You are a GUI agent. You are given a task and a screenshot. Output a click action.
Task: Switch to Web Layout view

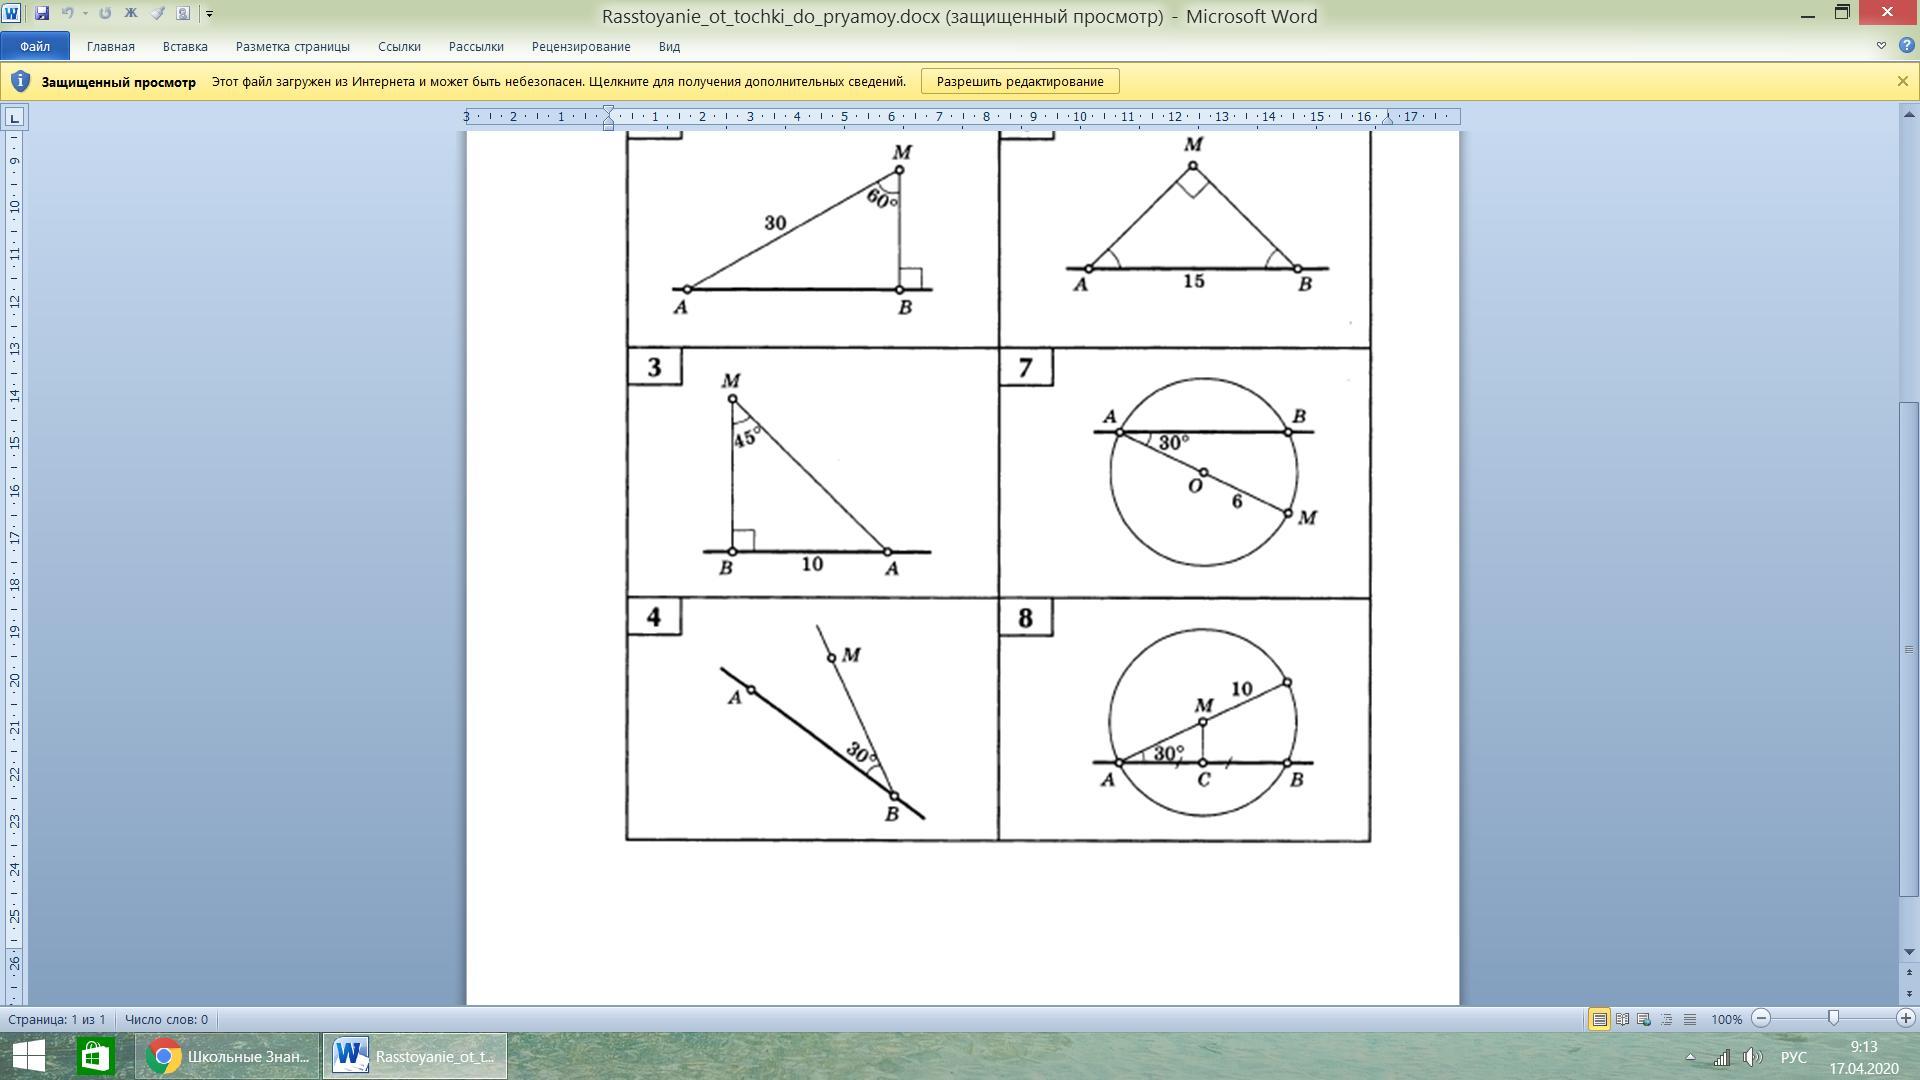click(x=1644, y=1019)
